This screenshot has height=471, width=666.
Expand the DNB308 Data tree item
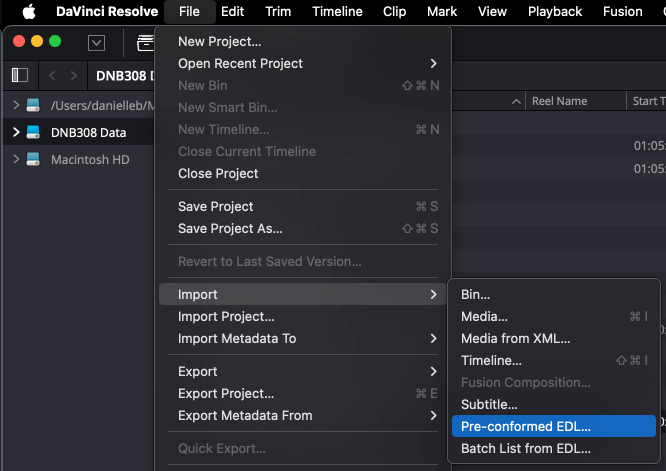click(x=16, y=132)
